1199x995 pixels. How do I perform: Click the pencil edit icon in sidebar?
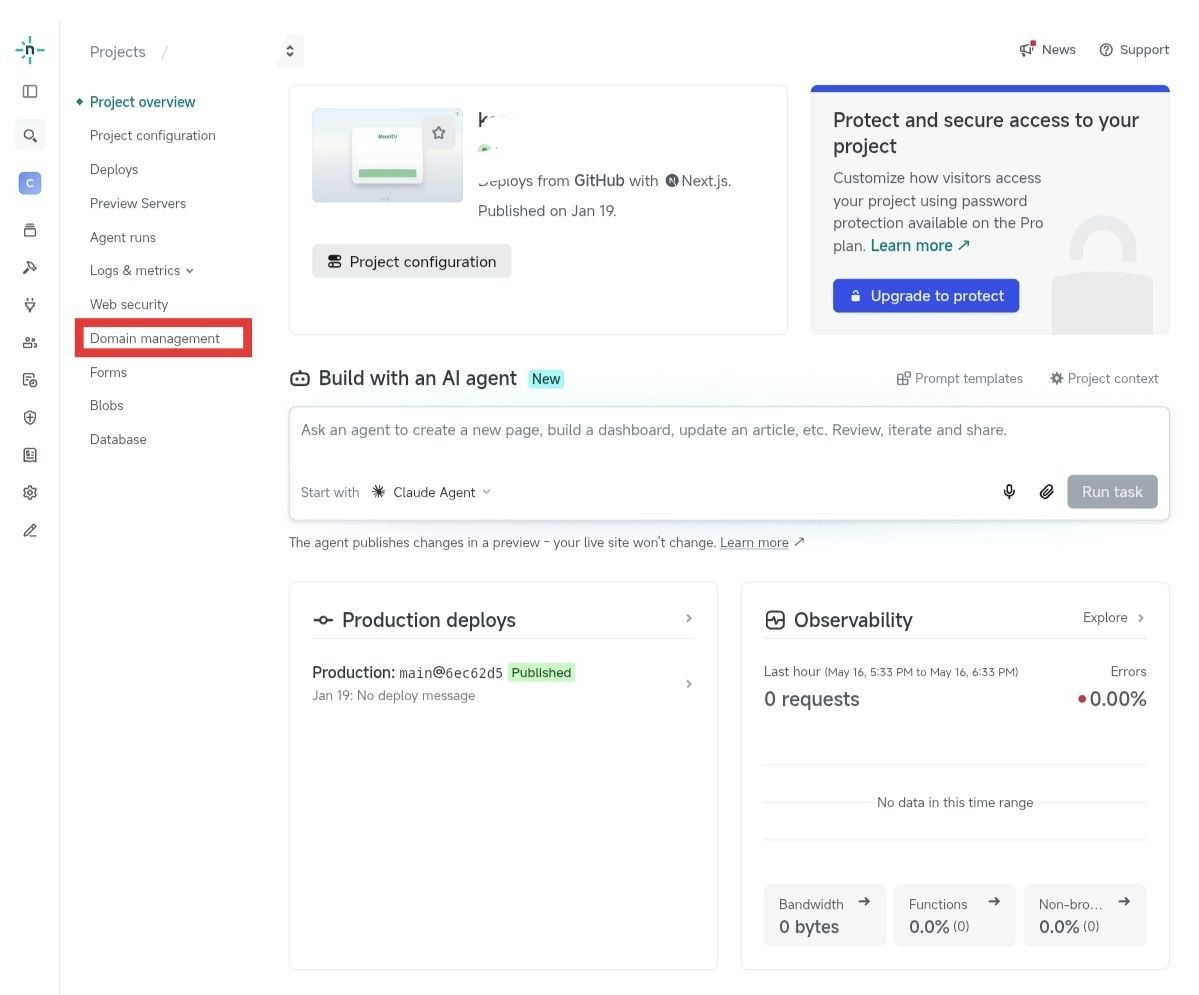point(30,530)
